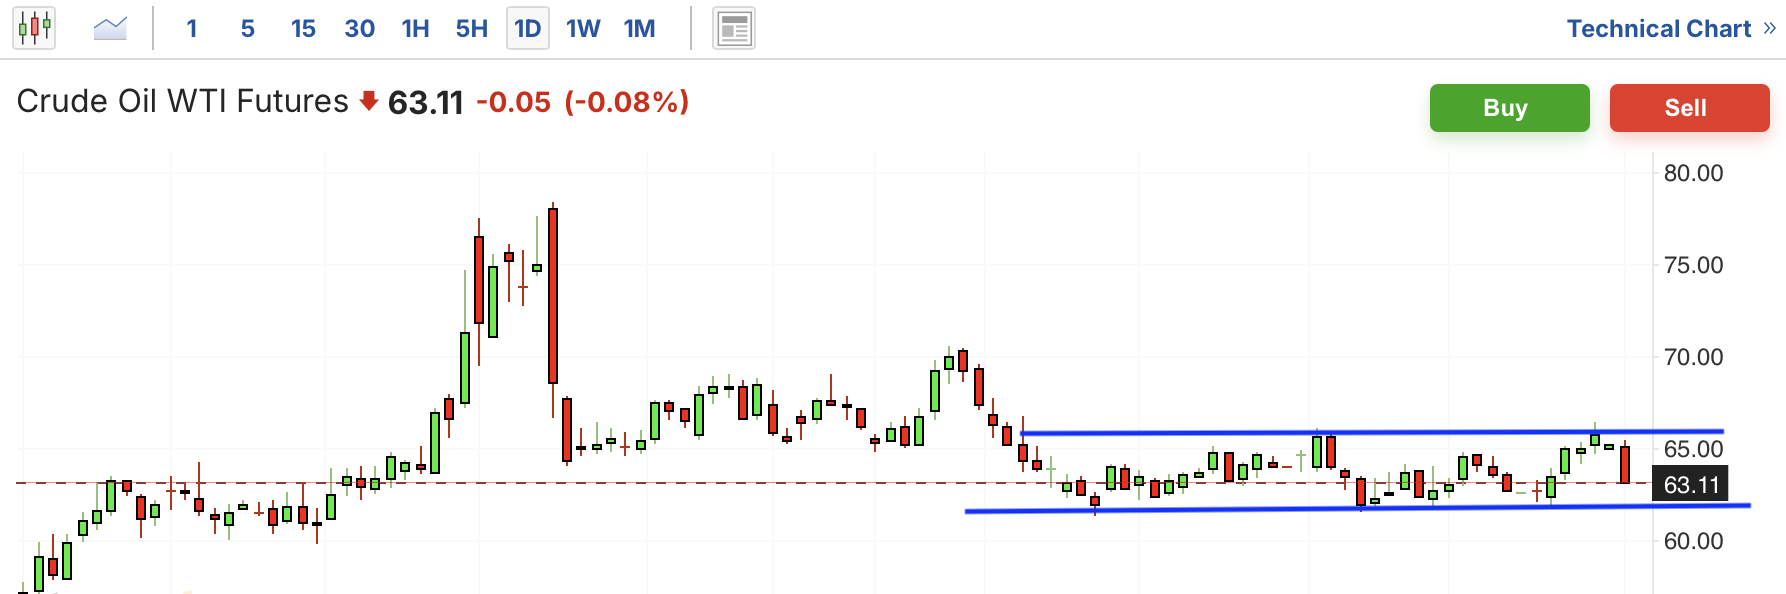Click the 63.11 price in the header
This screenshot has width=1786, height=594.
point(426,103)
